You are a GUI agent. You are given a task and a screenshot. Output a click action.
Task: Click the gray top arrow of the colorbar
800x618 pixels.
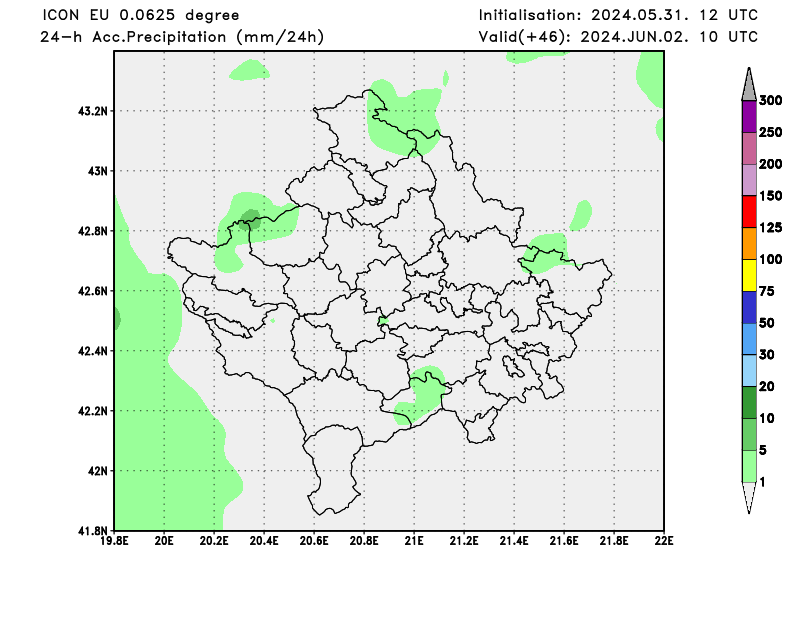pyautogui.click(x=749, y=84)
